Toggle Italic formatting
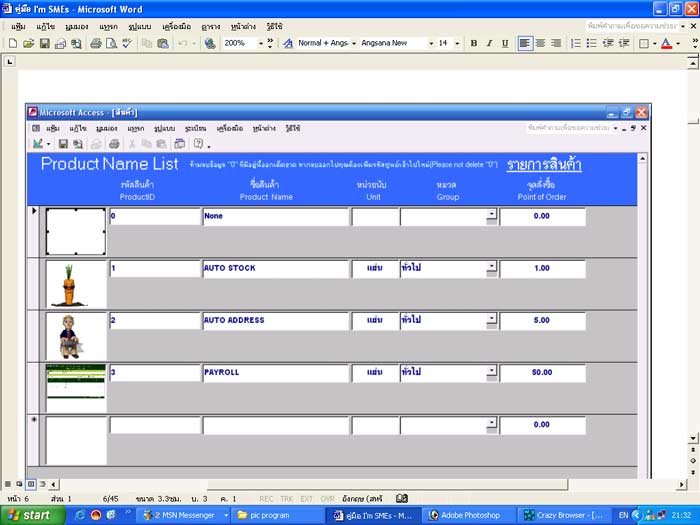This screenshot has width=700, height=525. click(489, 44)
